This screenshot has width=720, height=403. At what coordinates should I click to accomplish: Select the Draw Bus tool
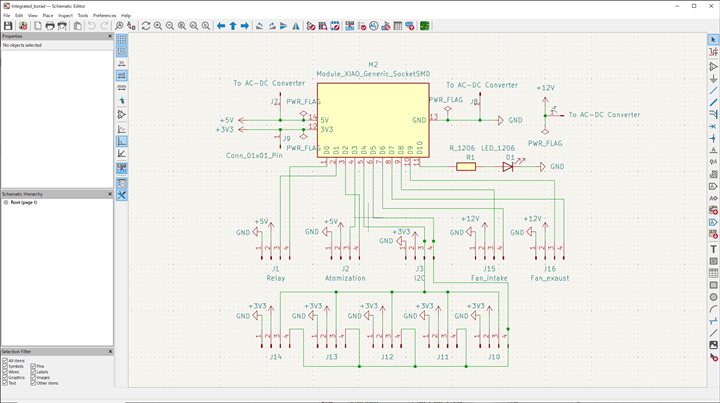[713, 103]
